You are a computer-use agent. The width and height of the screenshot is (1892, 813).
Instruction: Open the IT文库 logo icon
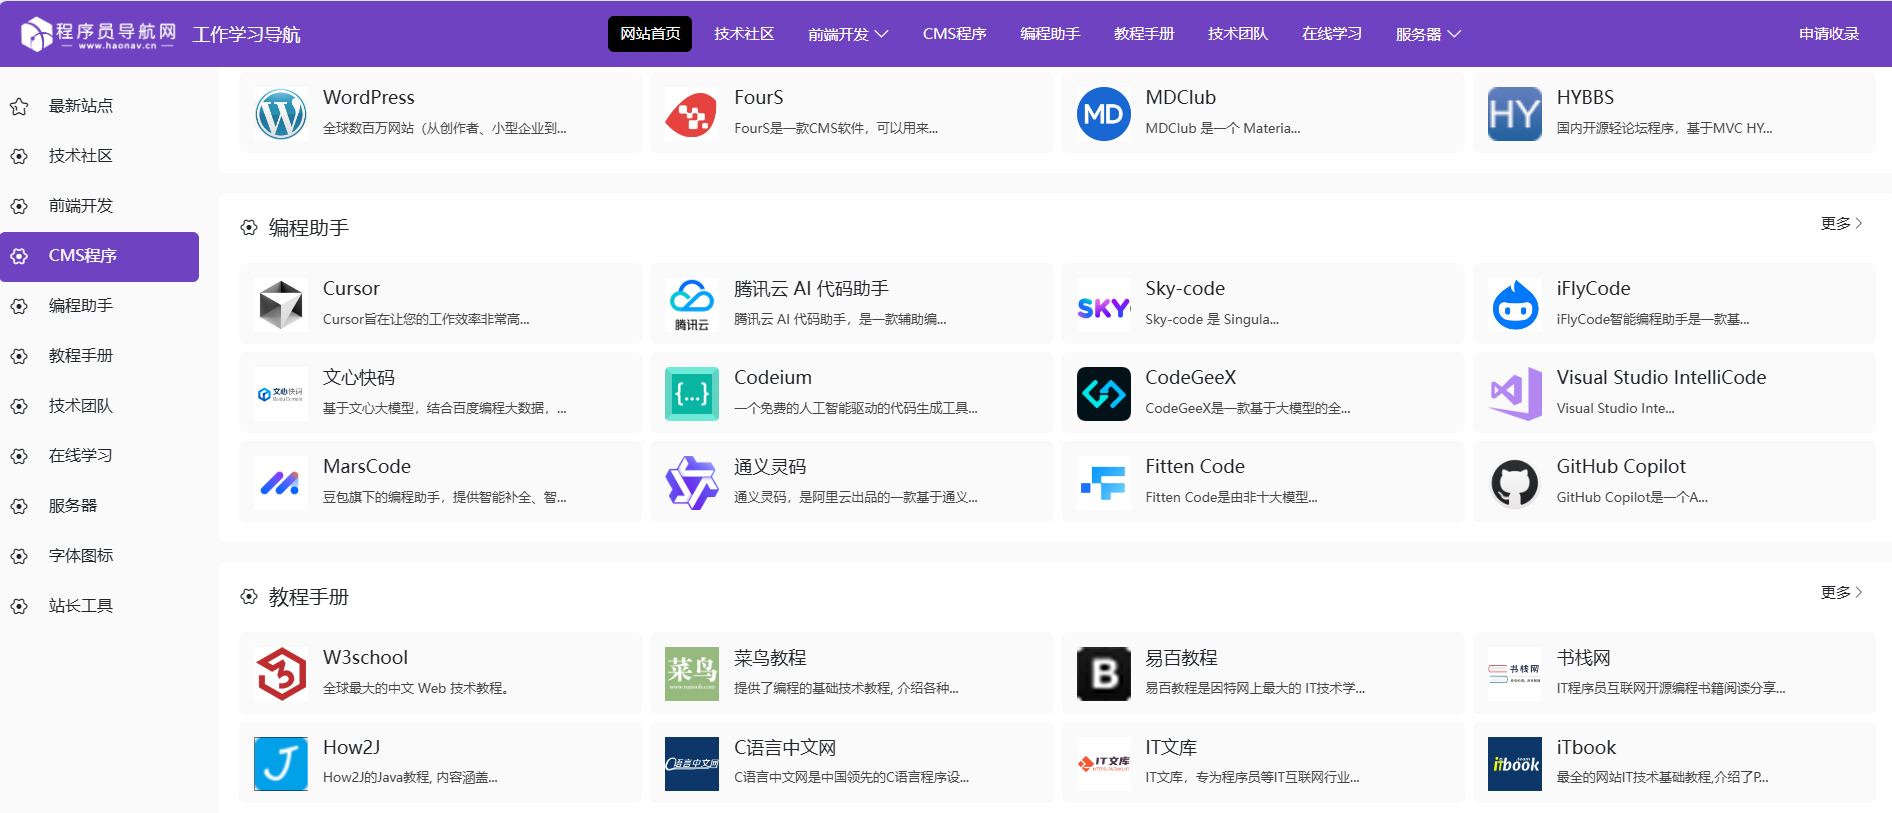click(x=1104, y=764)
